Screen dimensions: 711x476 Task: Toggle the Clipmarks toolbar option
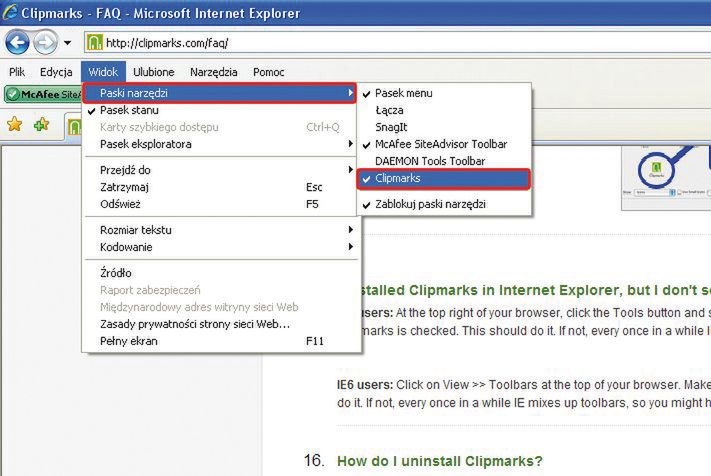[x=443, y=179]
